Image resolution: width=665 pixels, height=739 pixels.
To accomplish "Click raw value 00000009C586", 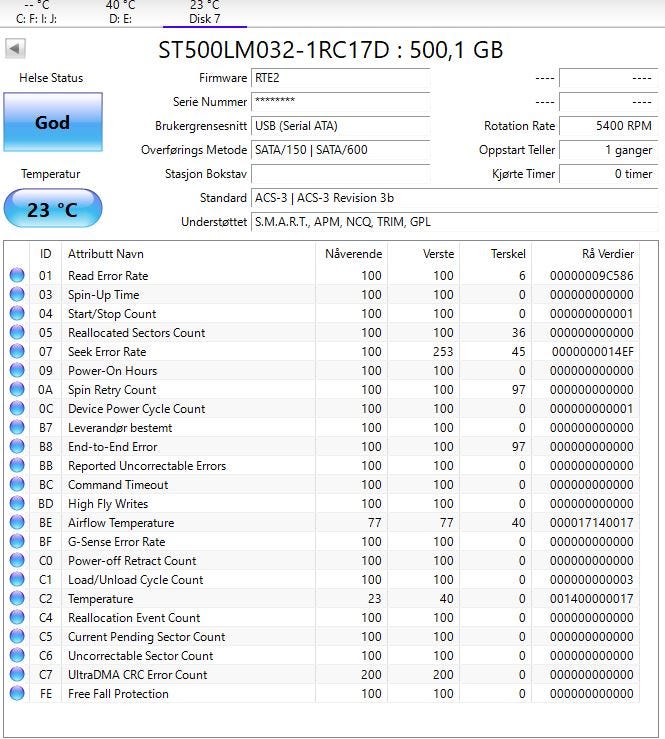I will click(x=591, y=276).
